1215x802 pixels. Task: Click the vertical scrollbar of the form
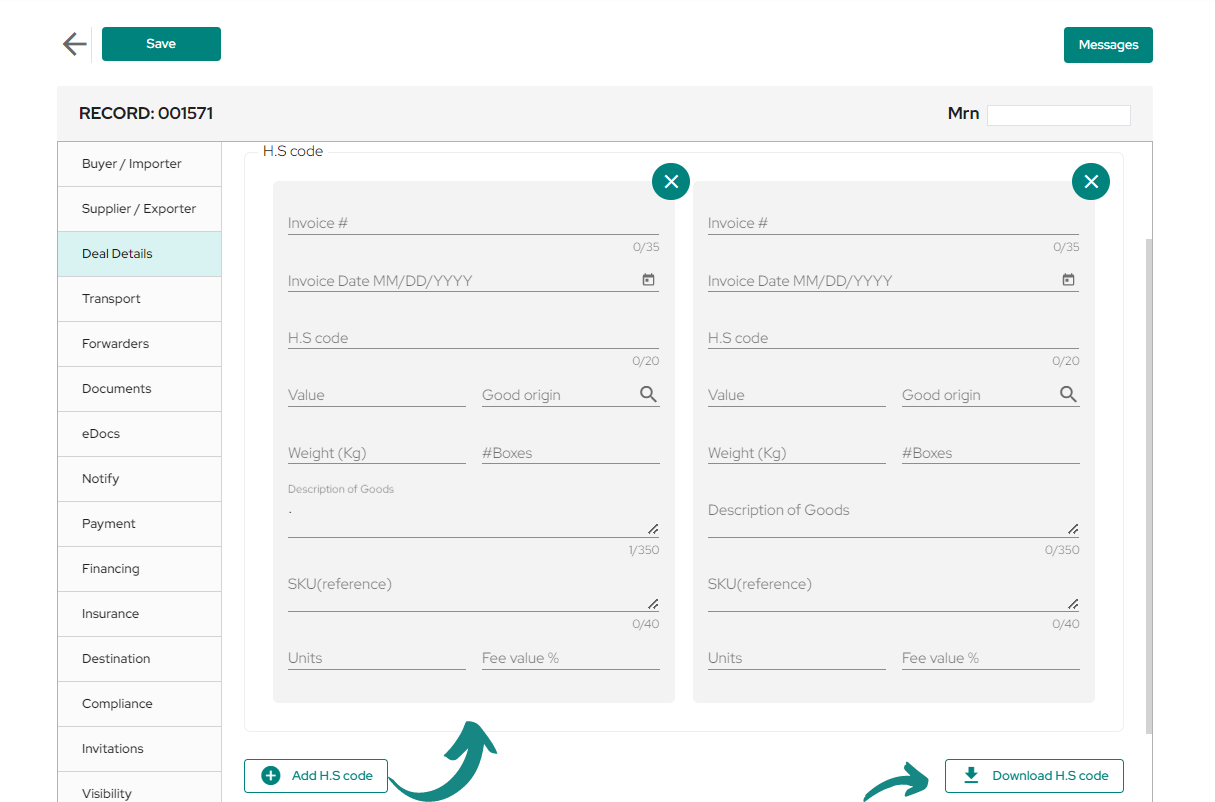click(1148, 485)
